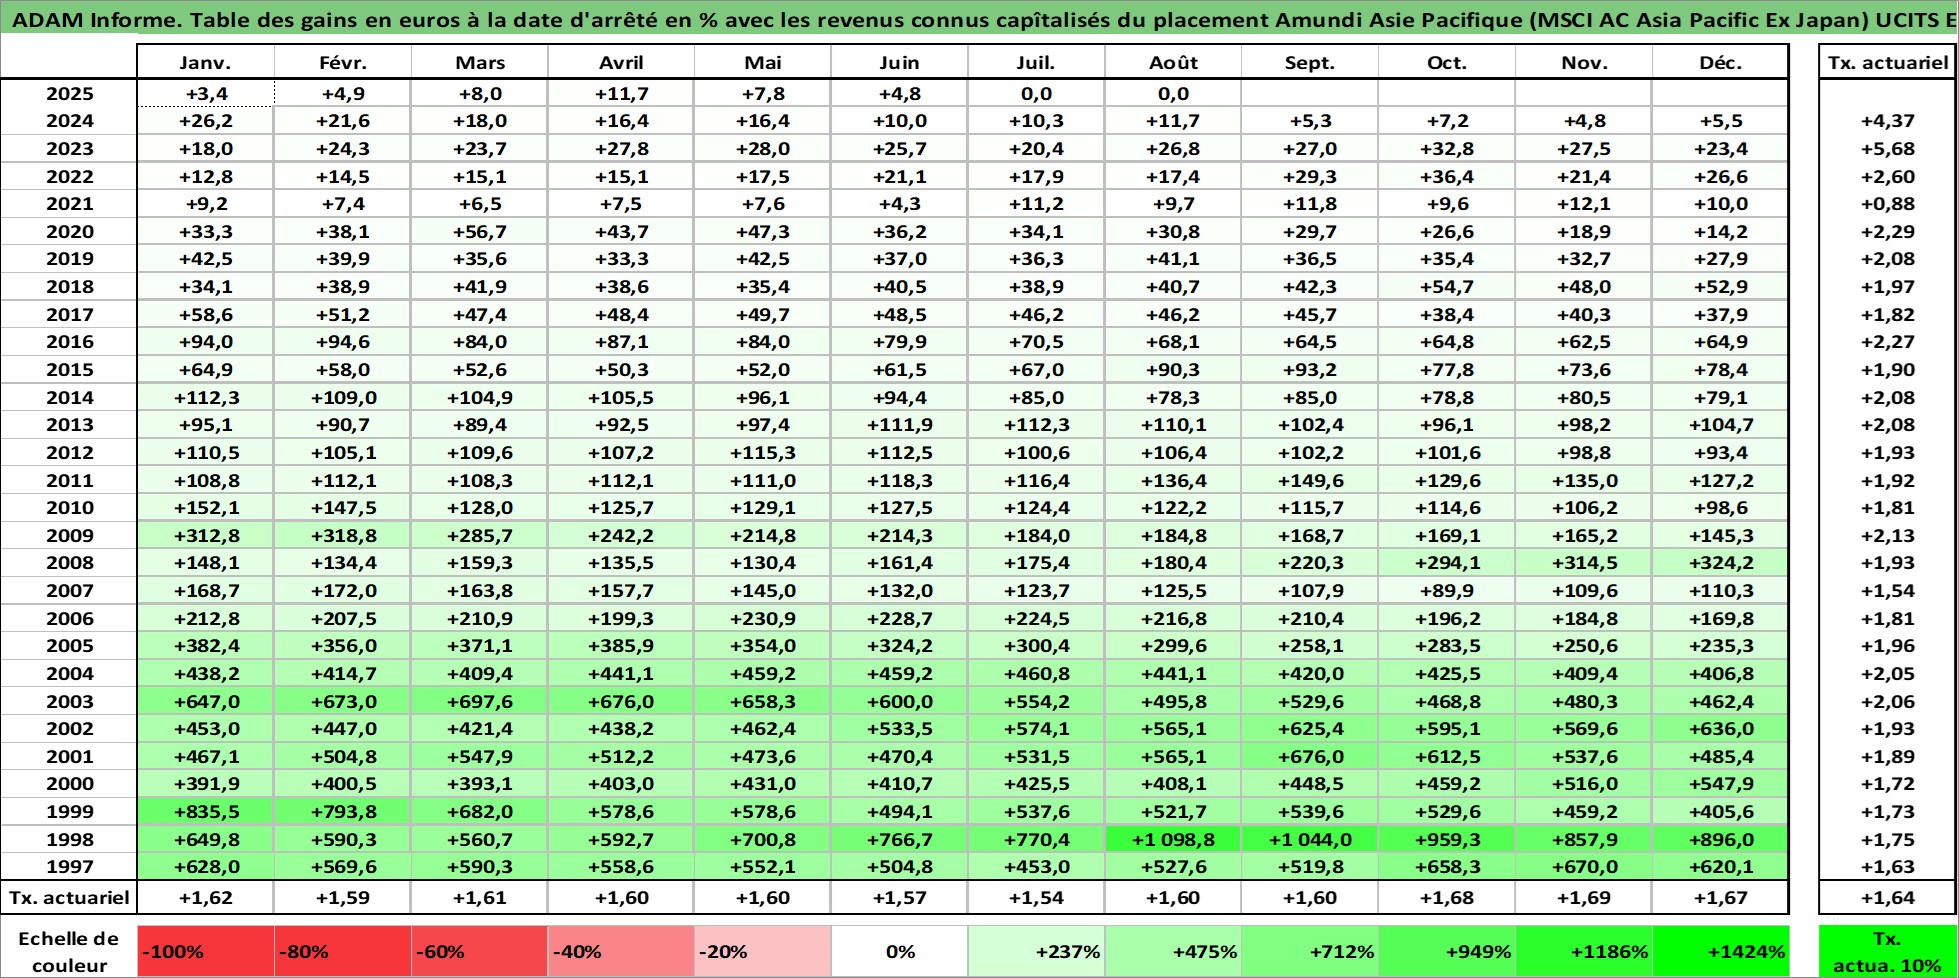Click the Tx. actuariel column header on the right
The height and width of the screenshot is (978, 1959).
point(1888,62)
